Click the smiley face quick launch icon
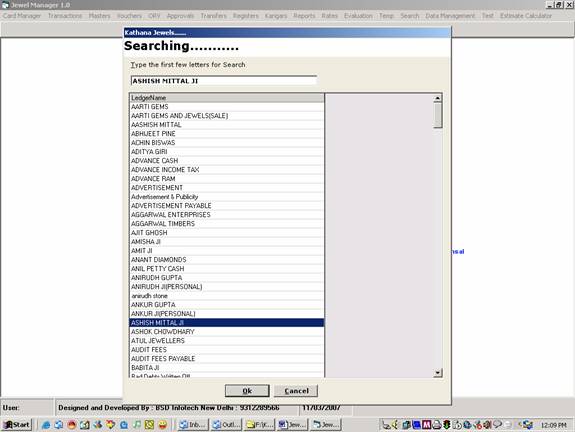 pyautogui.click(x=163, y=425)
